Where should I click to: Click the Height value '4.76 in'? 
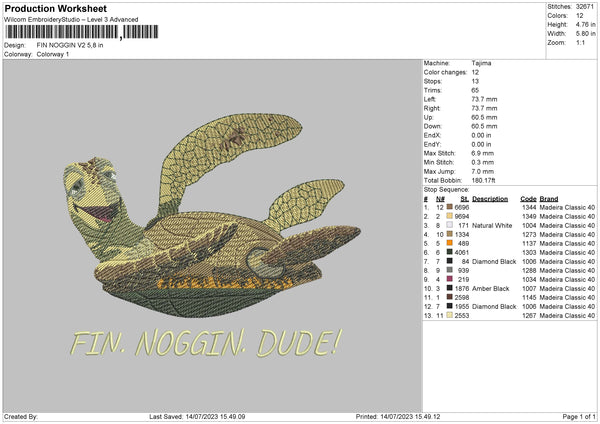pos(585,24)
